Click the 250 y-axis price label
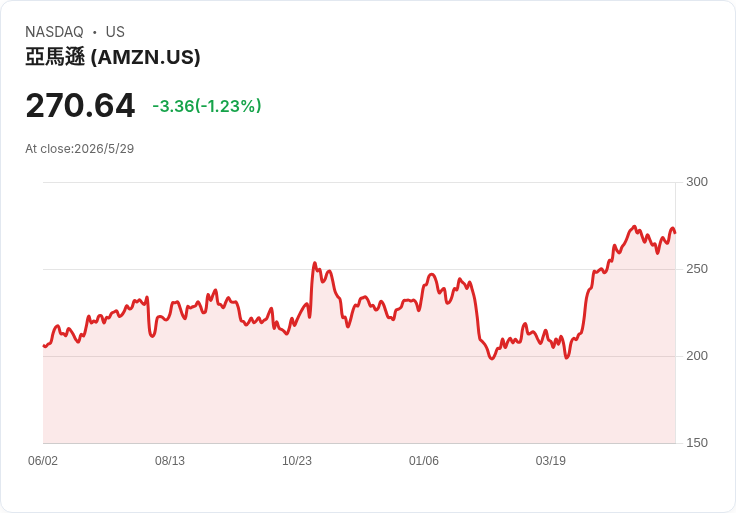 pyautogui.click(x=697, y=269)
